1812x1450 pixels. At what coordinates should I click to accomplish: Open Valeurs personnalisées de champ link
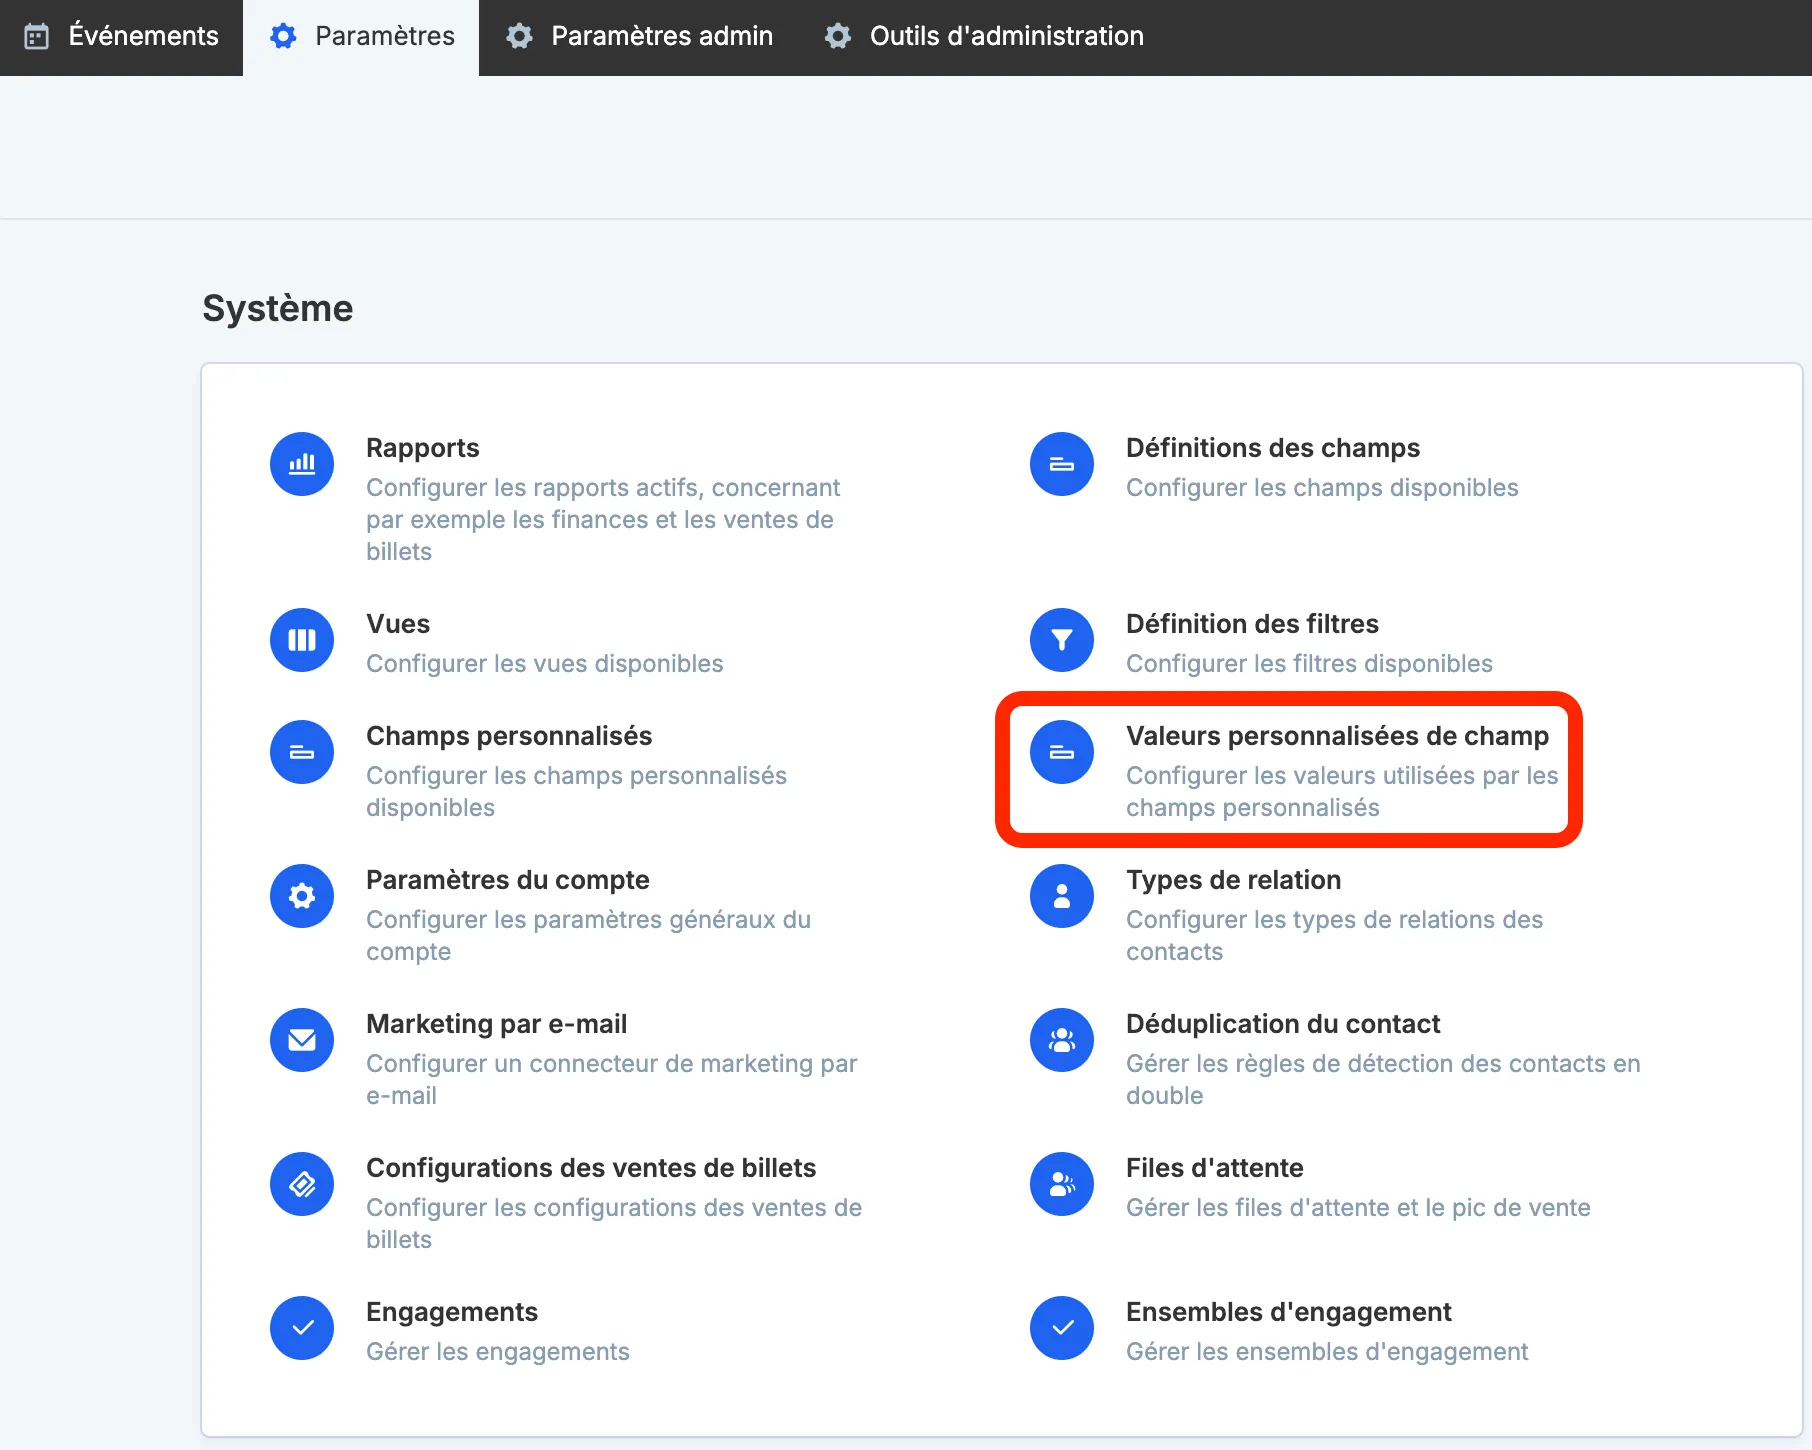click(x=1337, y=736)
